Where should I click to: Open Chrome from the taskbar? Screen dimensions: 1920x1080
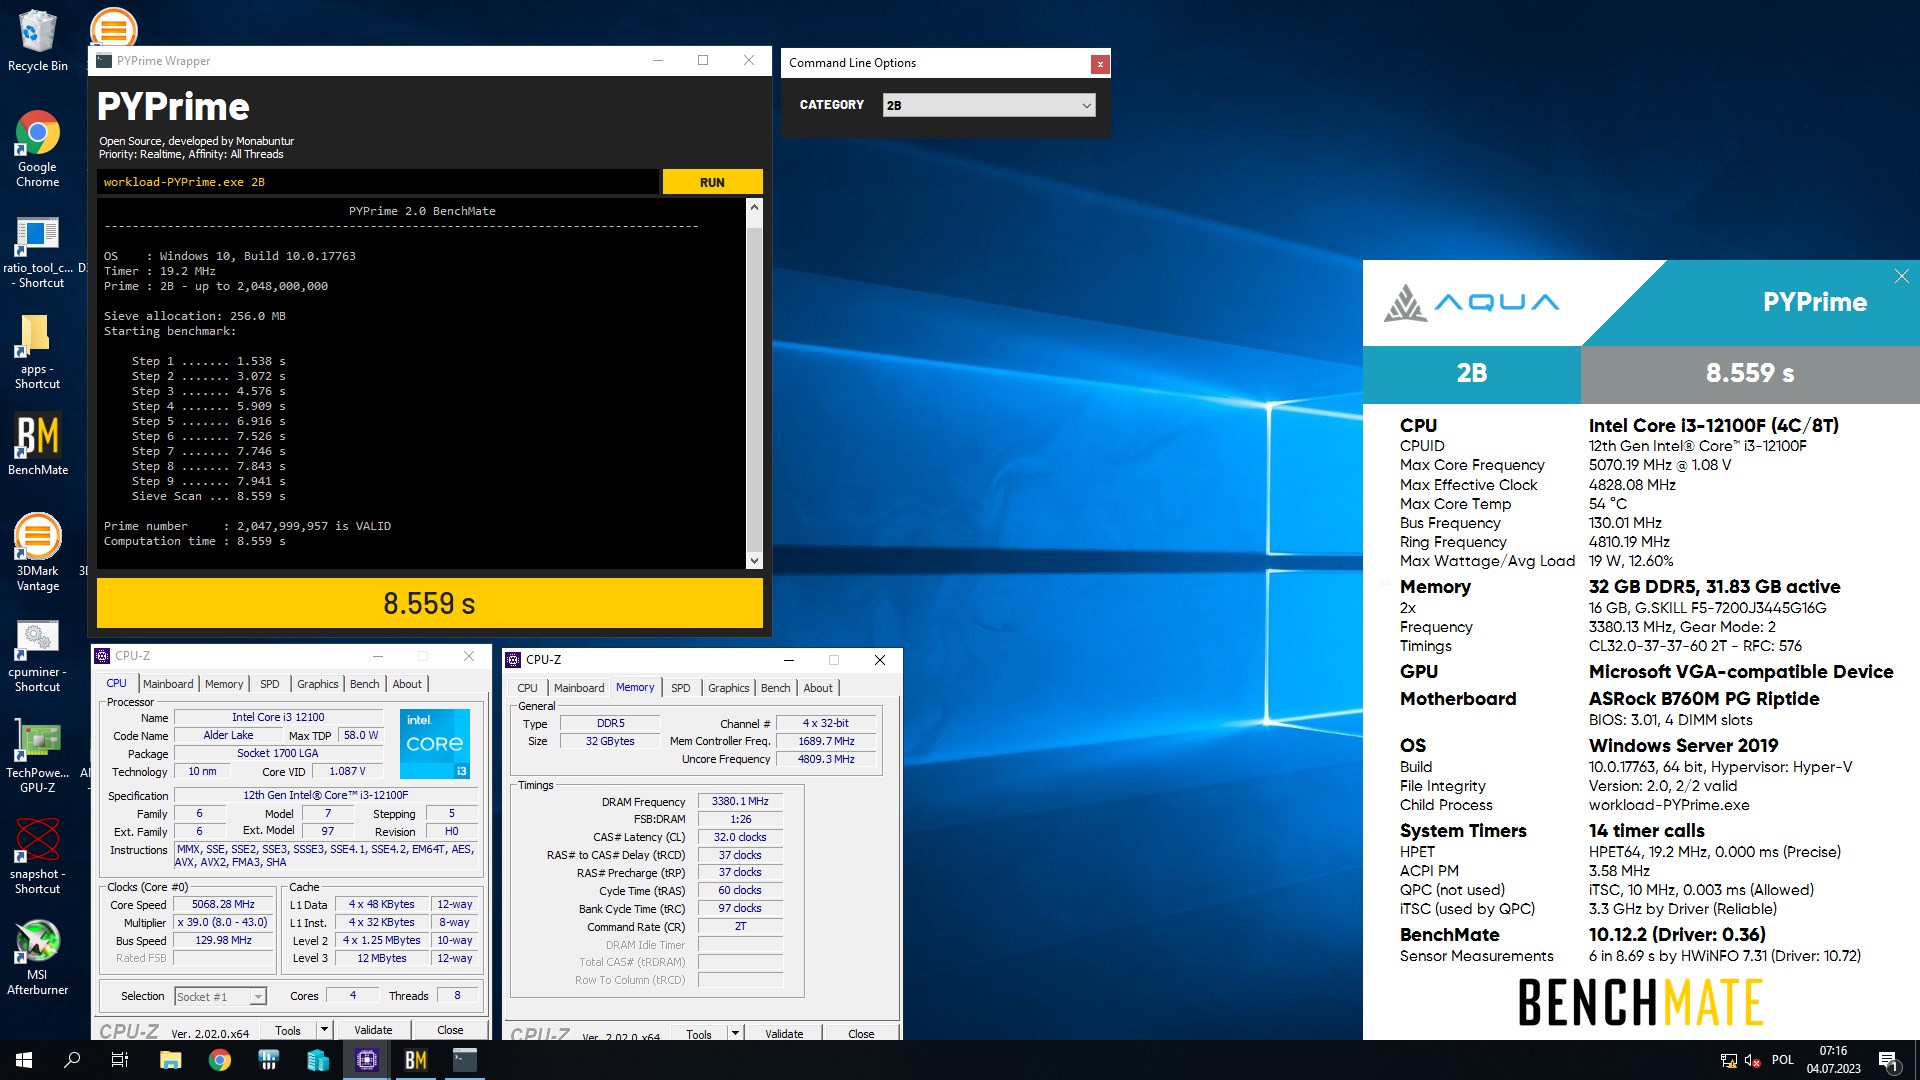click(x=219, y=1060)
